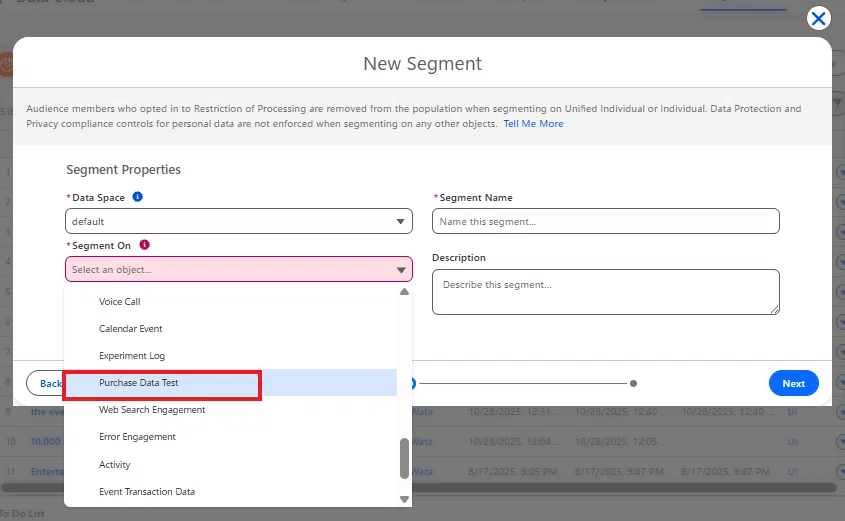Focus the Segment Name input field
The height and width of the screenshot is (521, 845).
(x=606, y=221)
